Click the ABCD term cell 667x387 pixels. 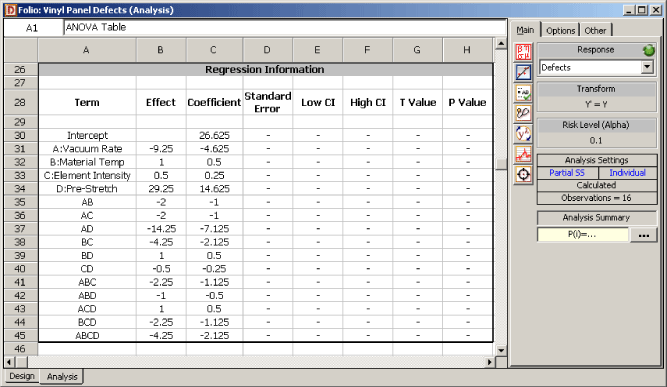pyautogui.click(x=87, y=336)
